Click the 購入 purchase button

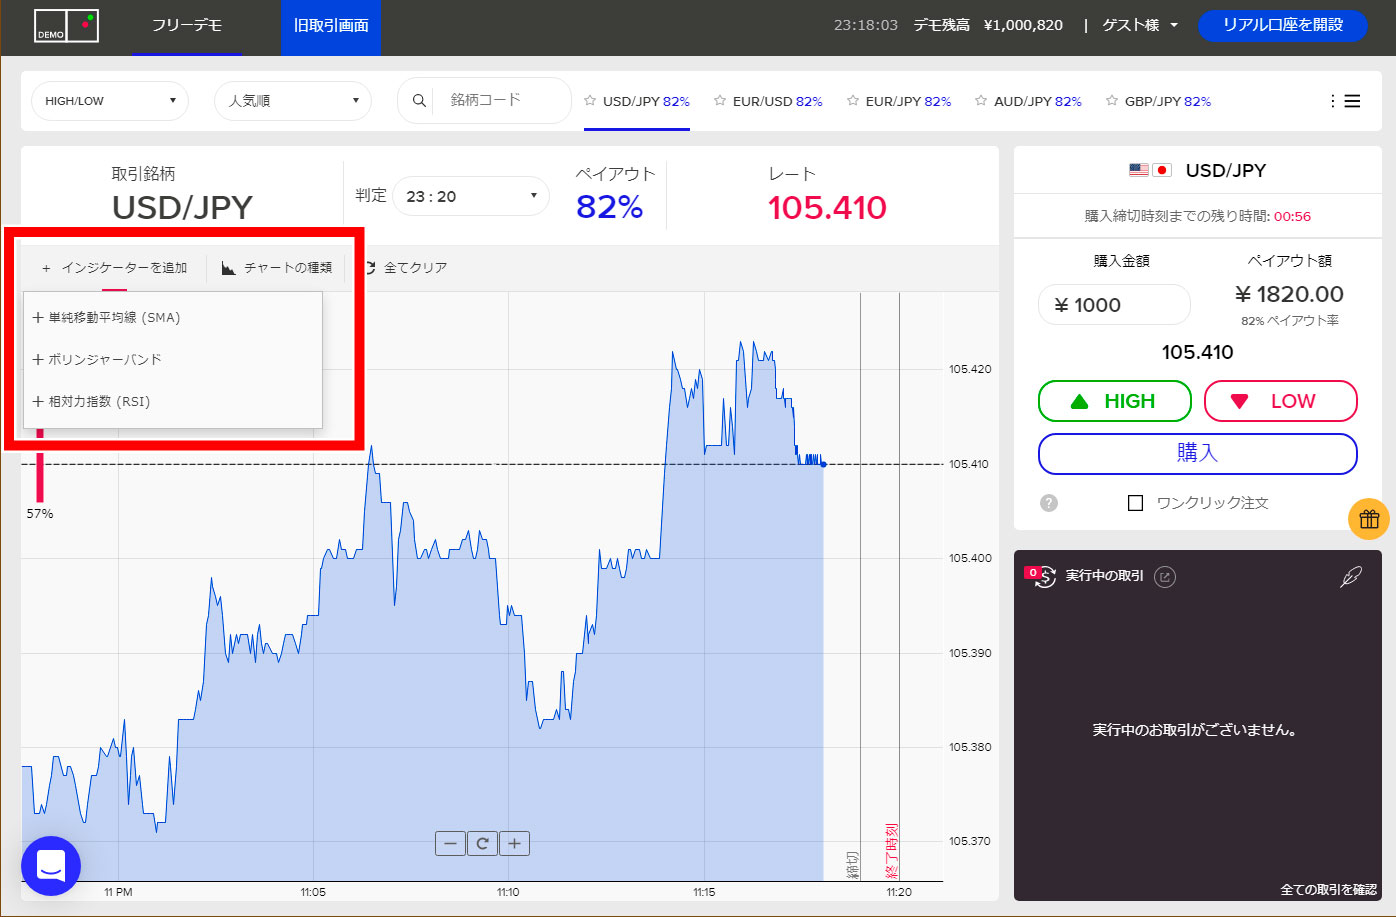tap(1198, 453)
